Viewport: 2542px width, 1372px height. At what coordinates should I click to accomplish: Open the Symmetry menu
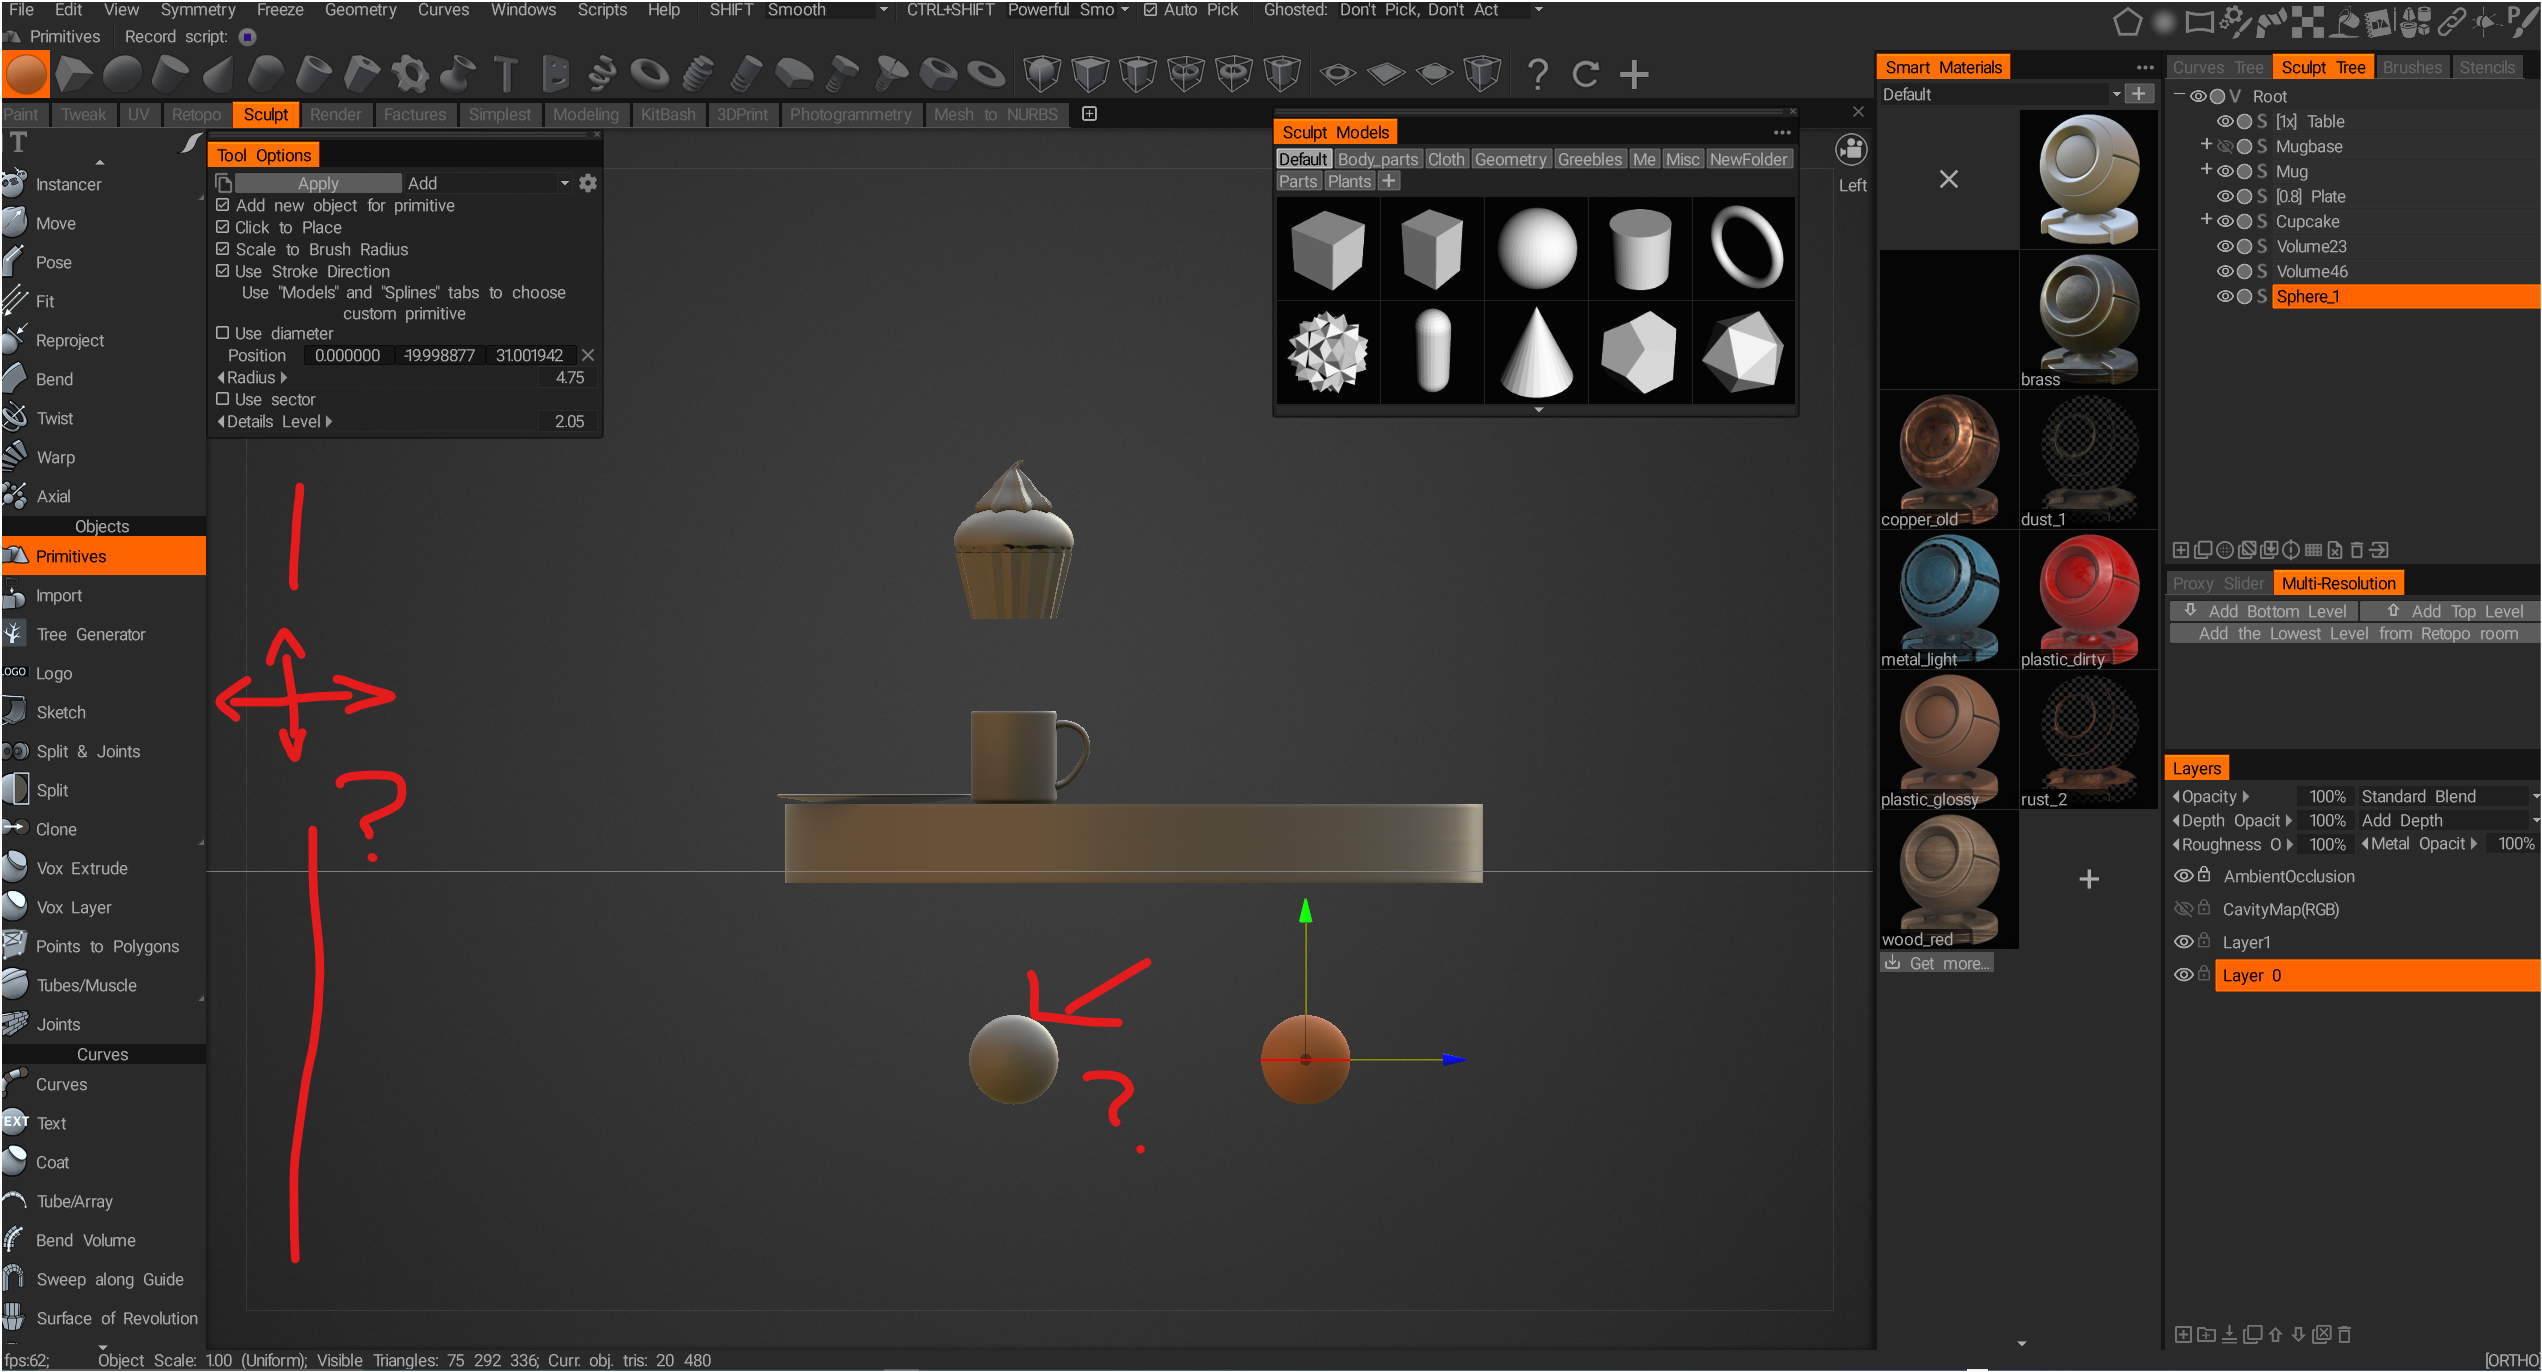click(198, 10)
